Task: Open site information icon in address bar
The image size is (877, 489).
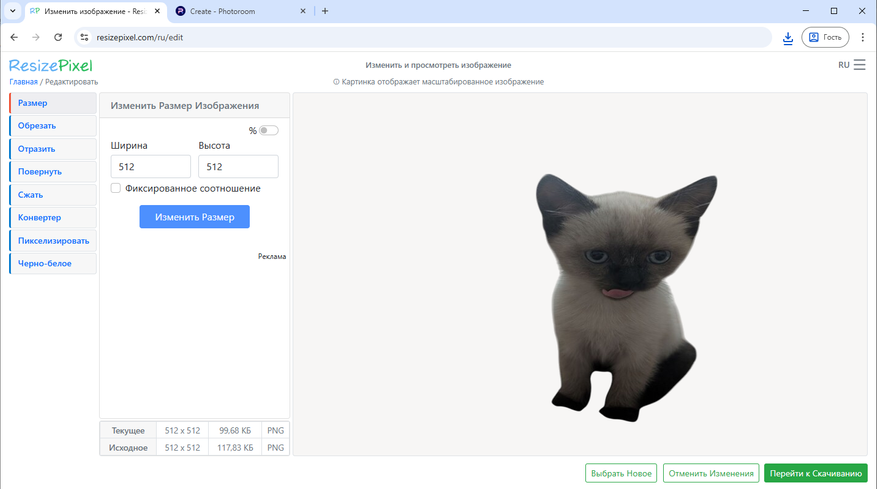Action: point(84,37)
